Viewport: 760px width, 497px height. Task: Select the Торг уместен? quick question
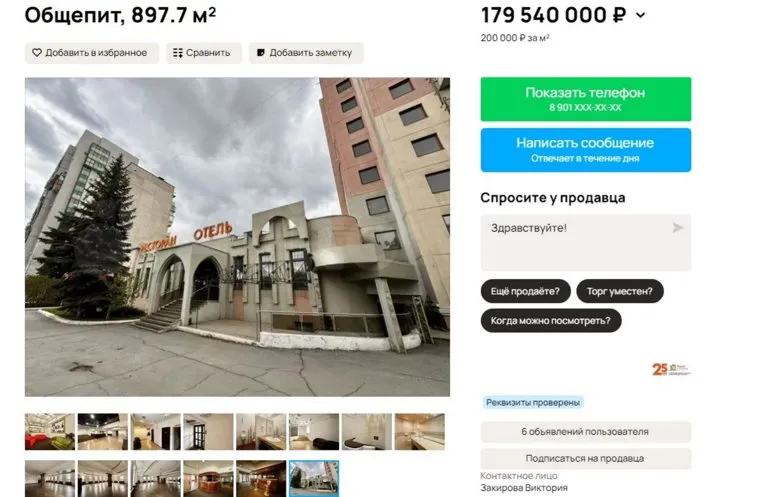pyautogui.click(x=619, y=291)
